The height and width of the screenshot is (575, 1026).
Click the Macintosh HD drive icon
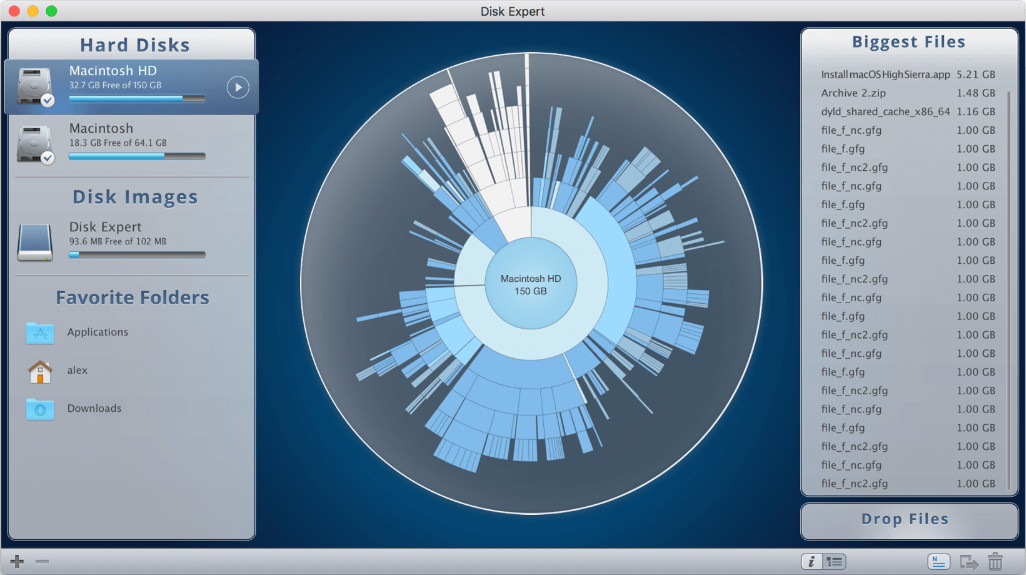click(35, 86)
